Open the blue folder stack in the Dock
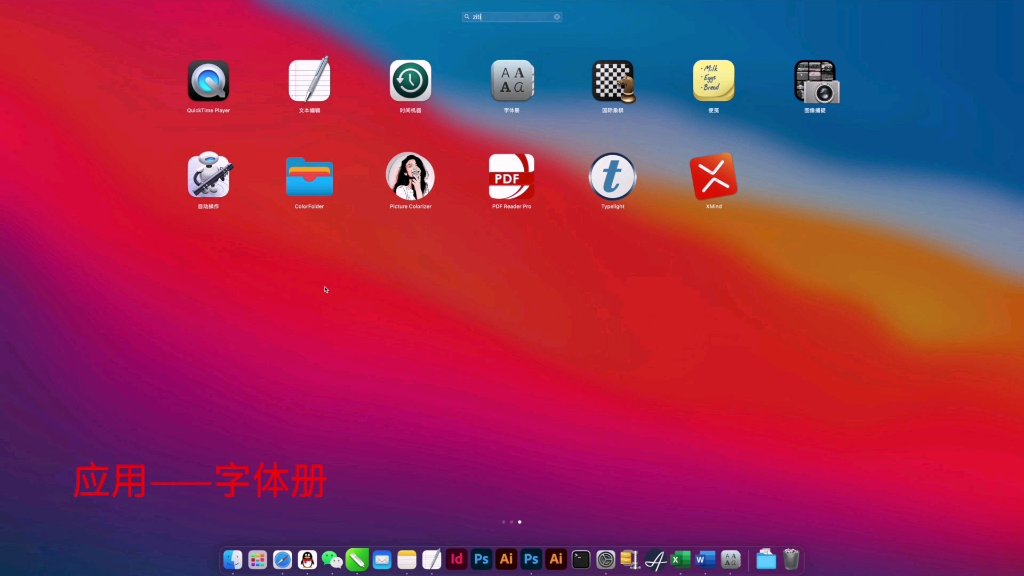This screenshot has height=576, width=1024. pos(766,560)
